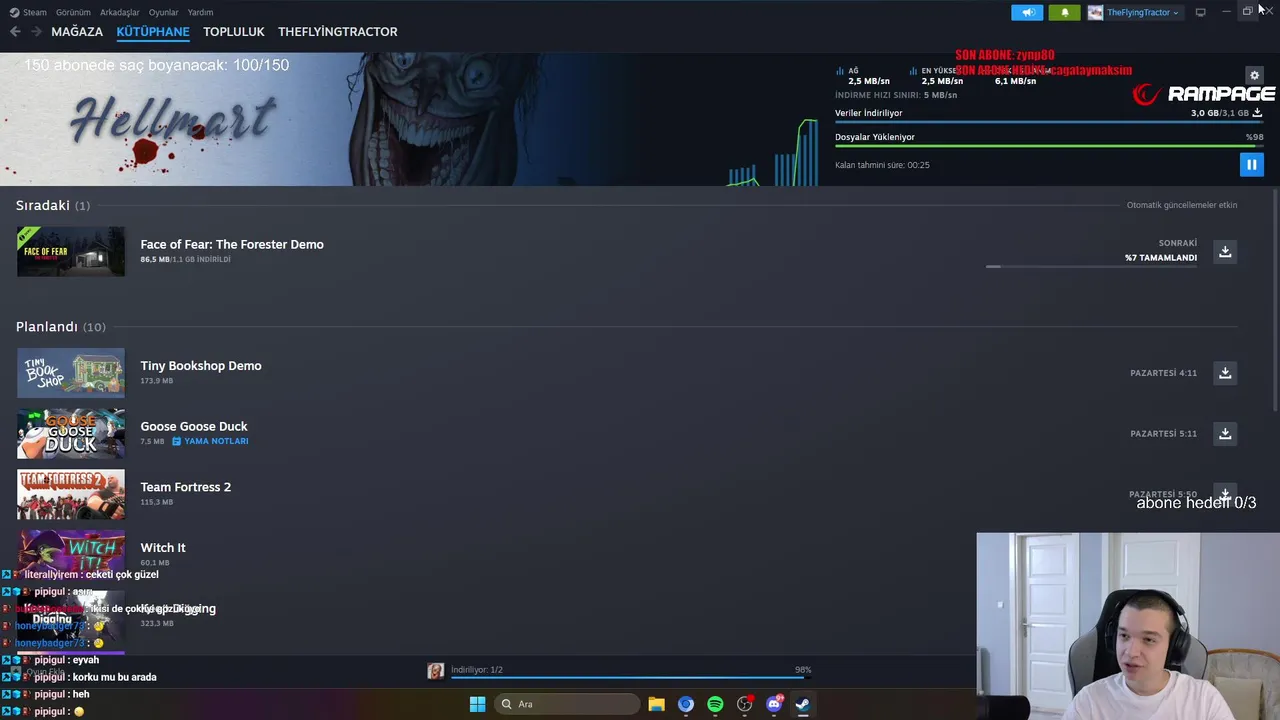Open the Oyunlar menu
Viewport: 1280px width, 720px height.
click(x=163, y=12)
